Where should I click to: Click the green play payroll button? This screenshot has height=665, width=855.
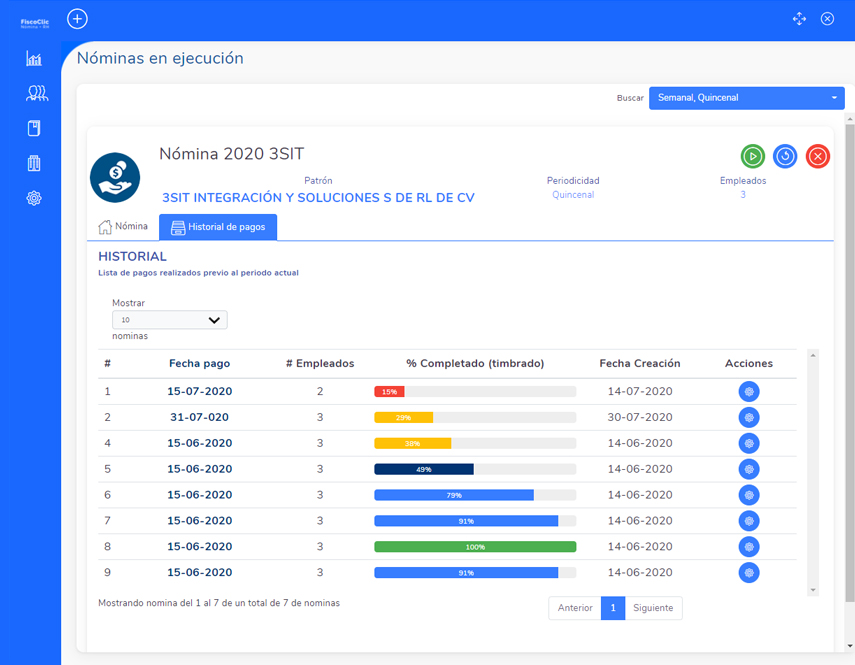(752, 156)
